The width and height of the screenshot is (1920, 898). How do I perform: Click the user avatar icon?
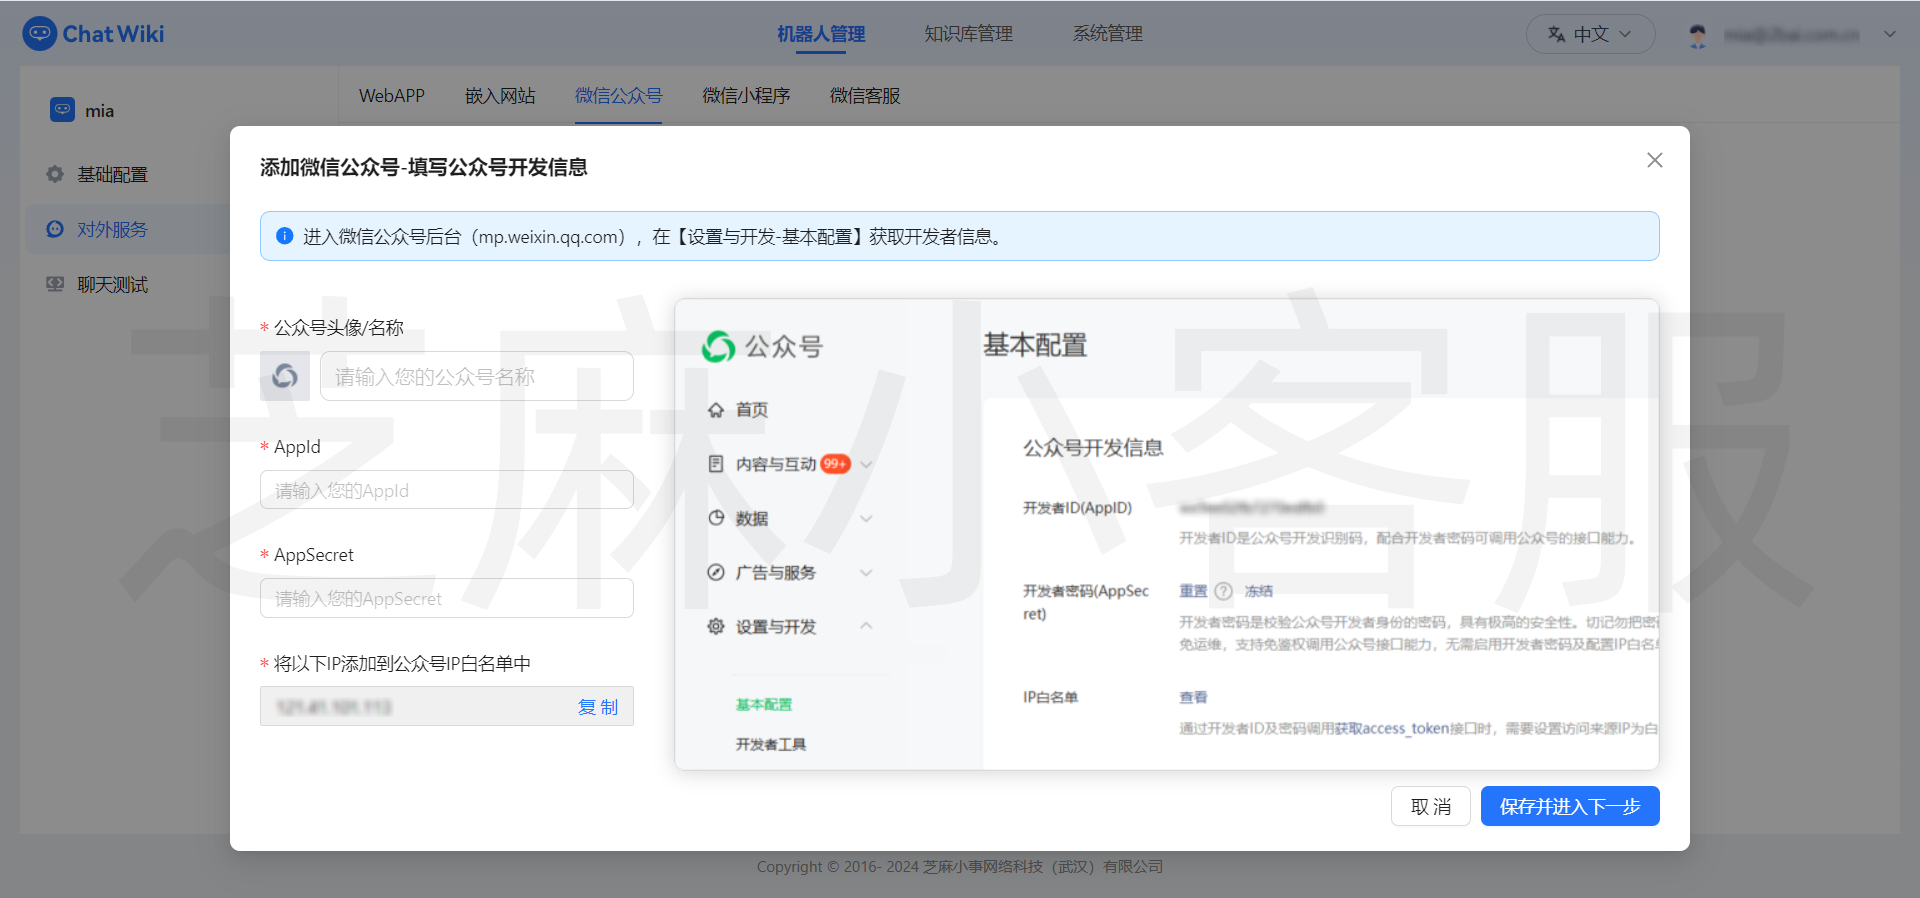[1698, 35]
